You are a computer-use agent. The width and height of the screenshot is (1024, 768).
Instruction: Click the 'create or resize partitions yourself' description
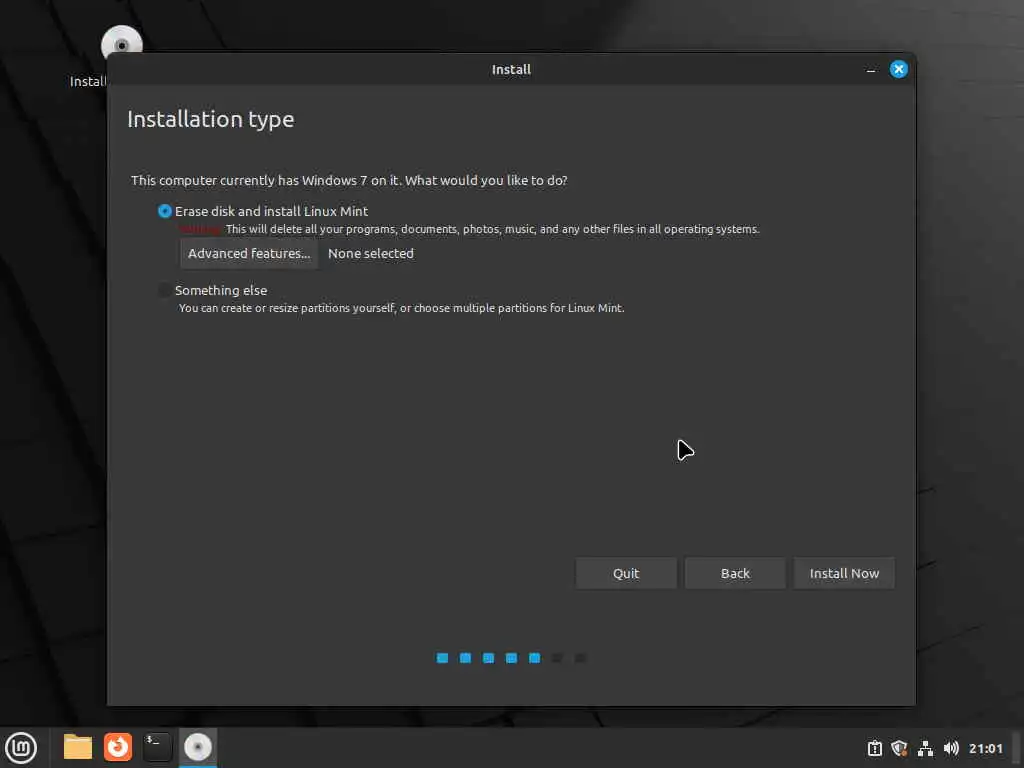[402, 308]
